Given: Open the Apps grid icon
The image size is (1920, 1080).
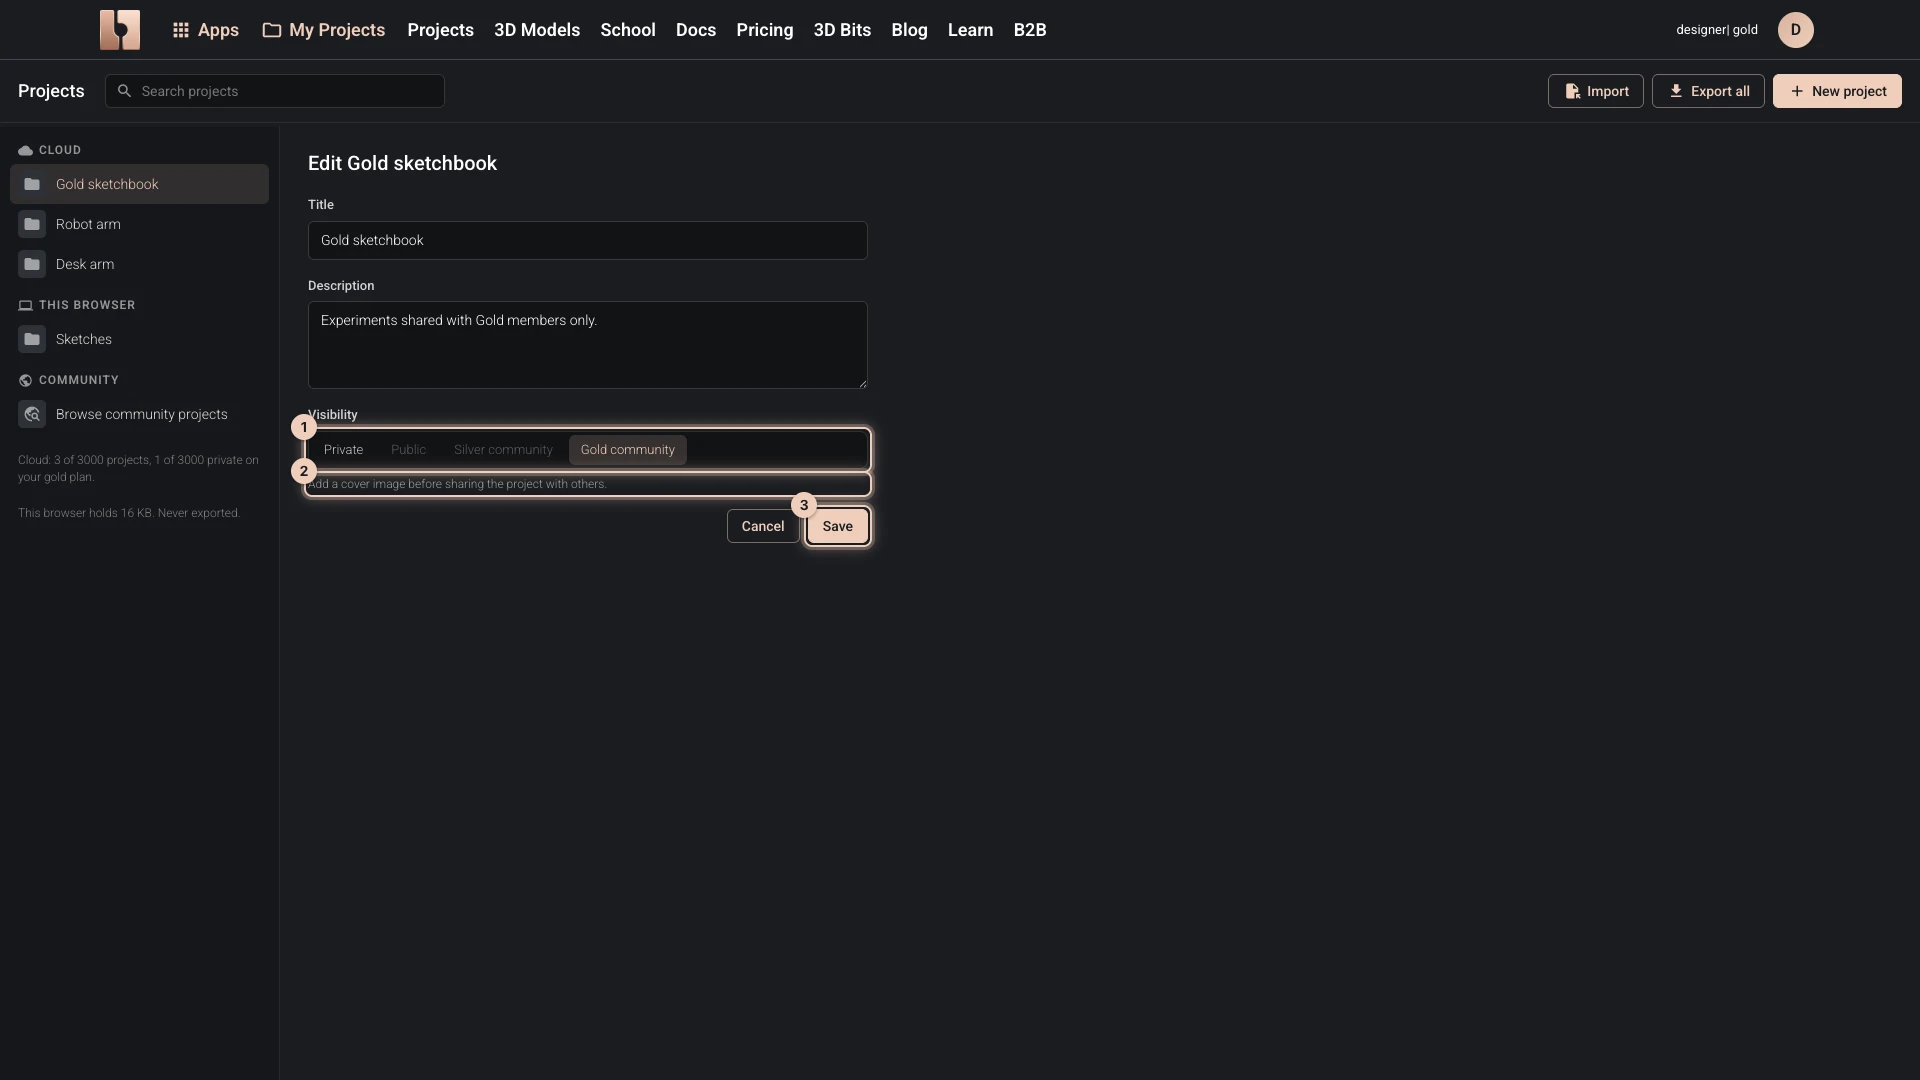Looking at the screenshot, I should pyautogui.click(x=181, y=30).
